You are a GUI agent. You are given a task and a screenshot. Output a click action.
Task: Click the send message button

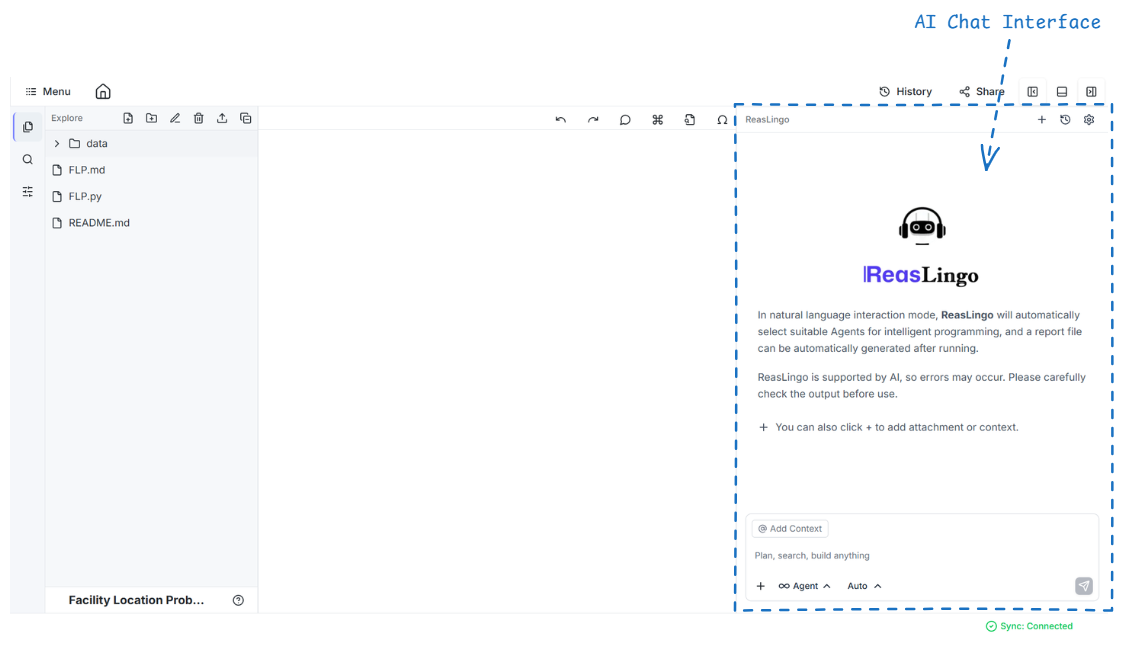point(1084,586)
